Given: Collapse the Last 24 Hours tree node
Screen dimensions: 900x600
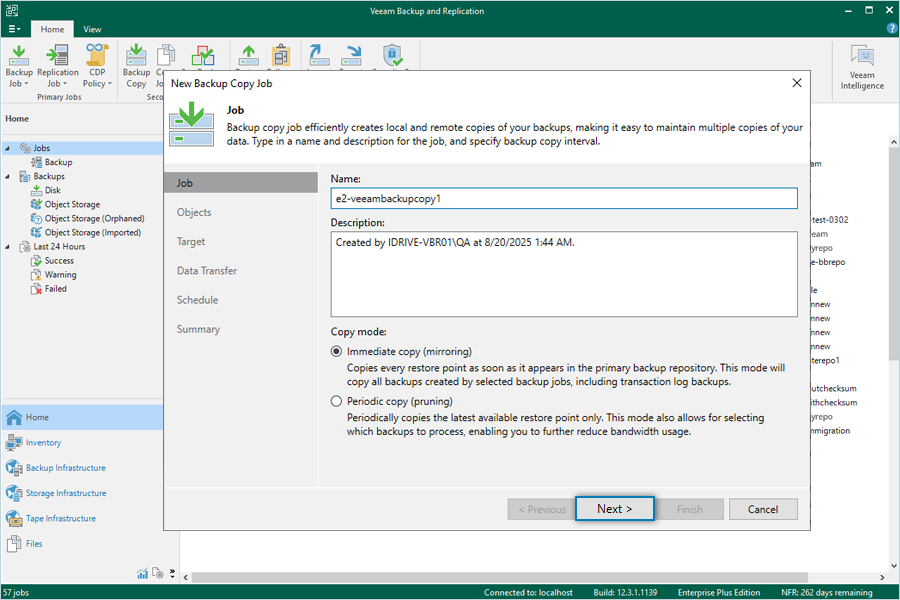Looking at the screenshot, I should click(7, 246).
